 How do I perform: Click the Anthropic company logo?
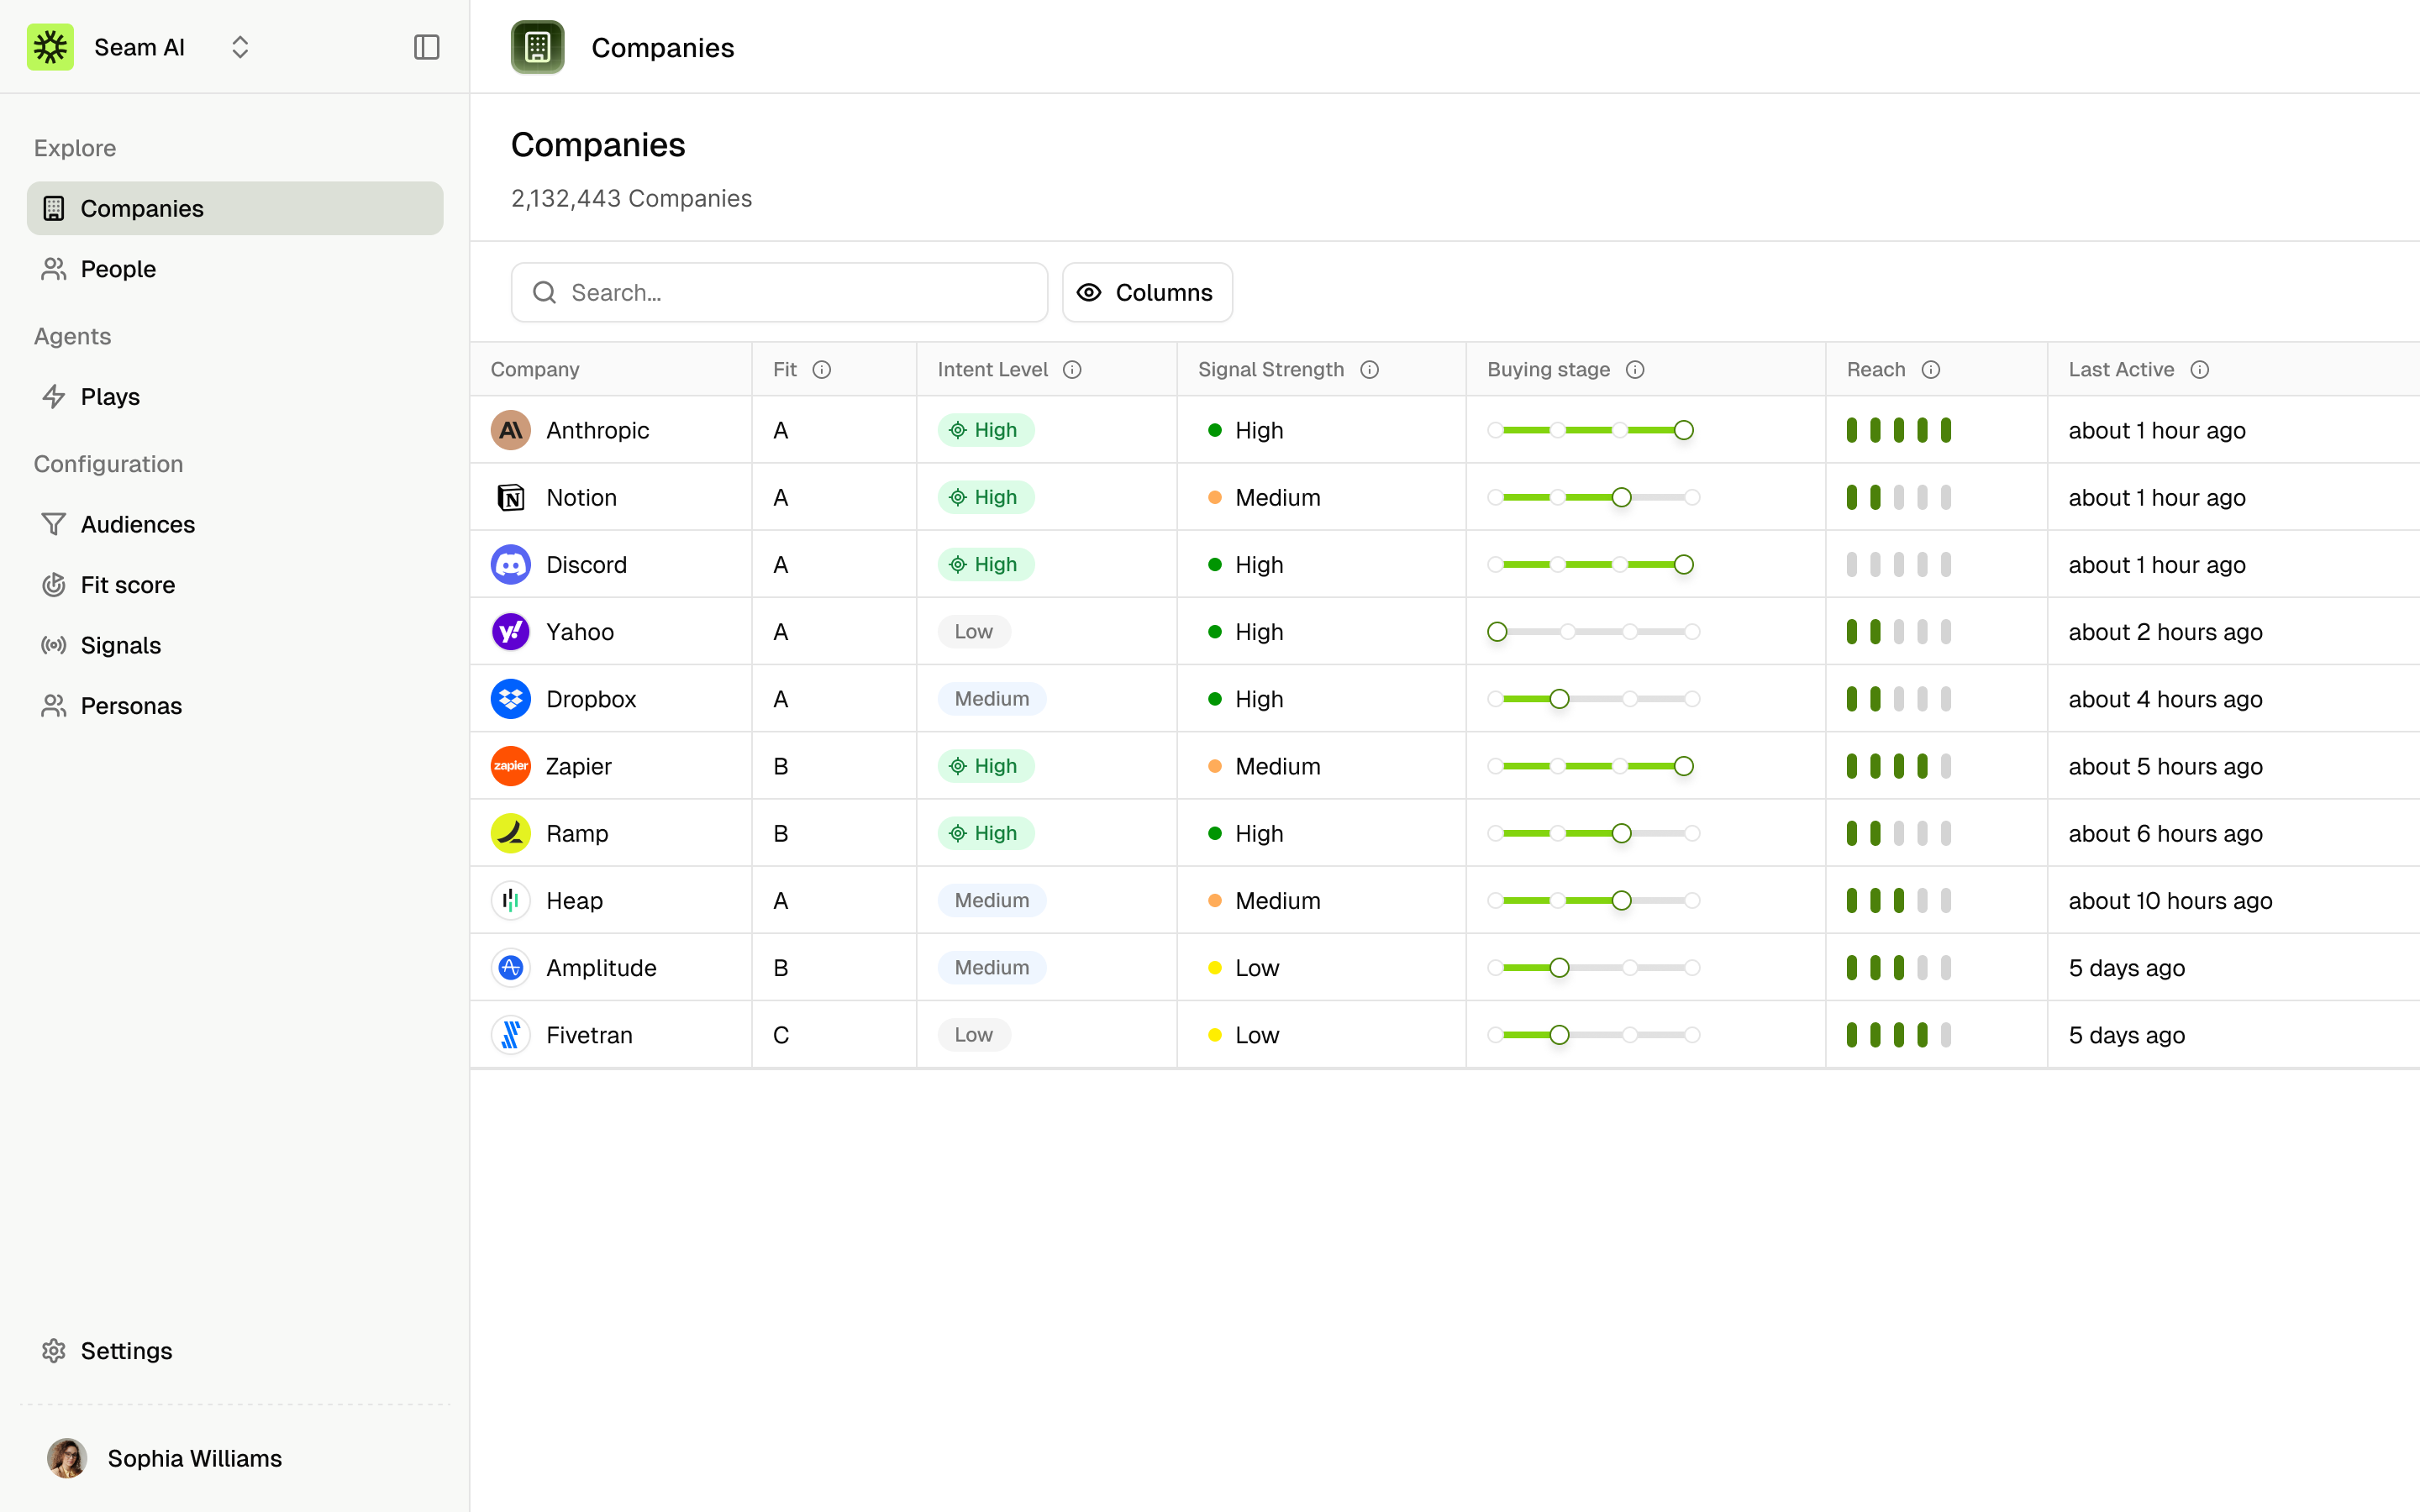click(510, 430)
